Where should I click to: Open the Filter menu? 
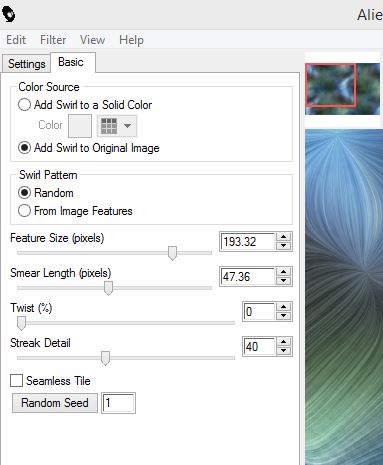click(x=53, y=40)
